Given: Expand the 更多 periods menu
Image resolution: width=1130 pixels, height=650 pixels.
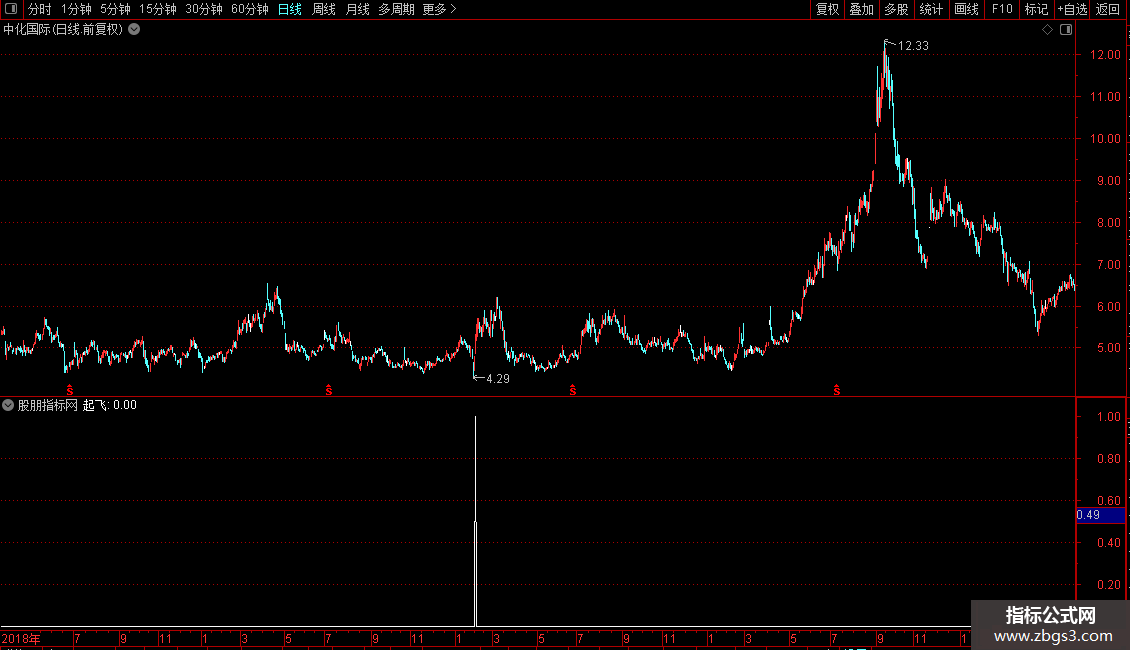Looking at the screenshot, I should coord(439,9).
